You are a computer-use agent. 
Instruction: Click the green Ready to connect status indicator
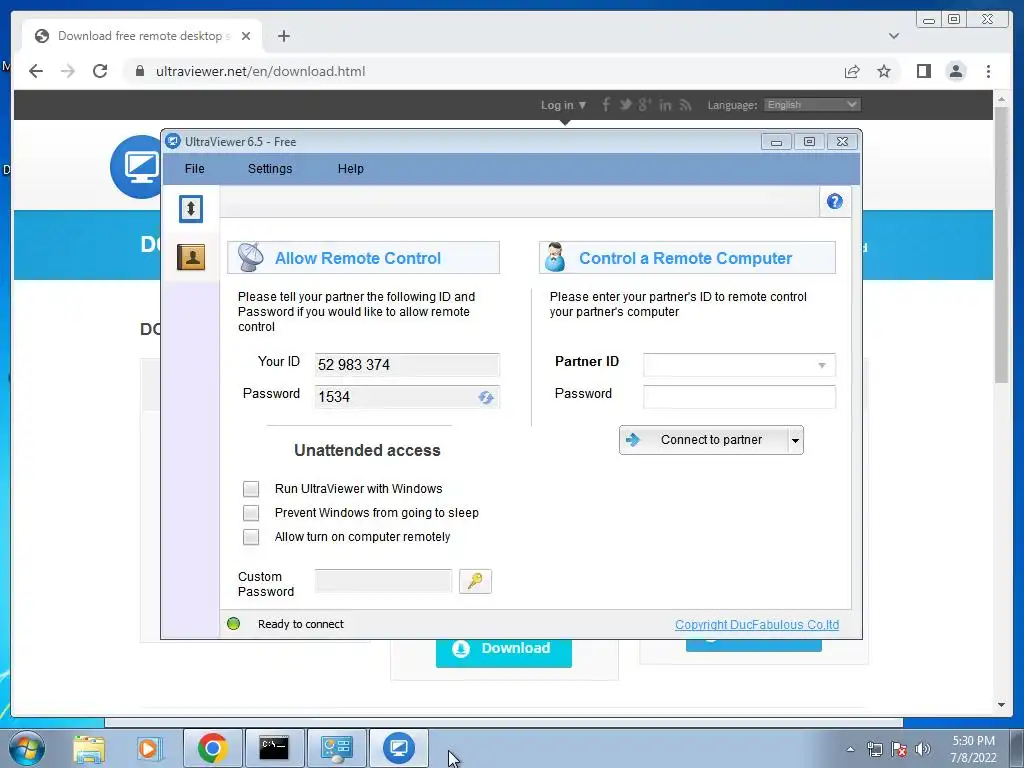tap(233, 624)
